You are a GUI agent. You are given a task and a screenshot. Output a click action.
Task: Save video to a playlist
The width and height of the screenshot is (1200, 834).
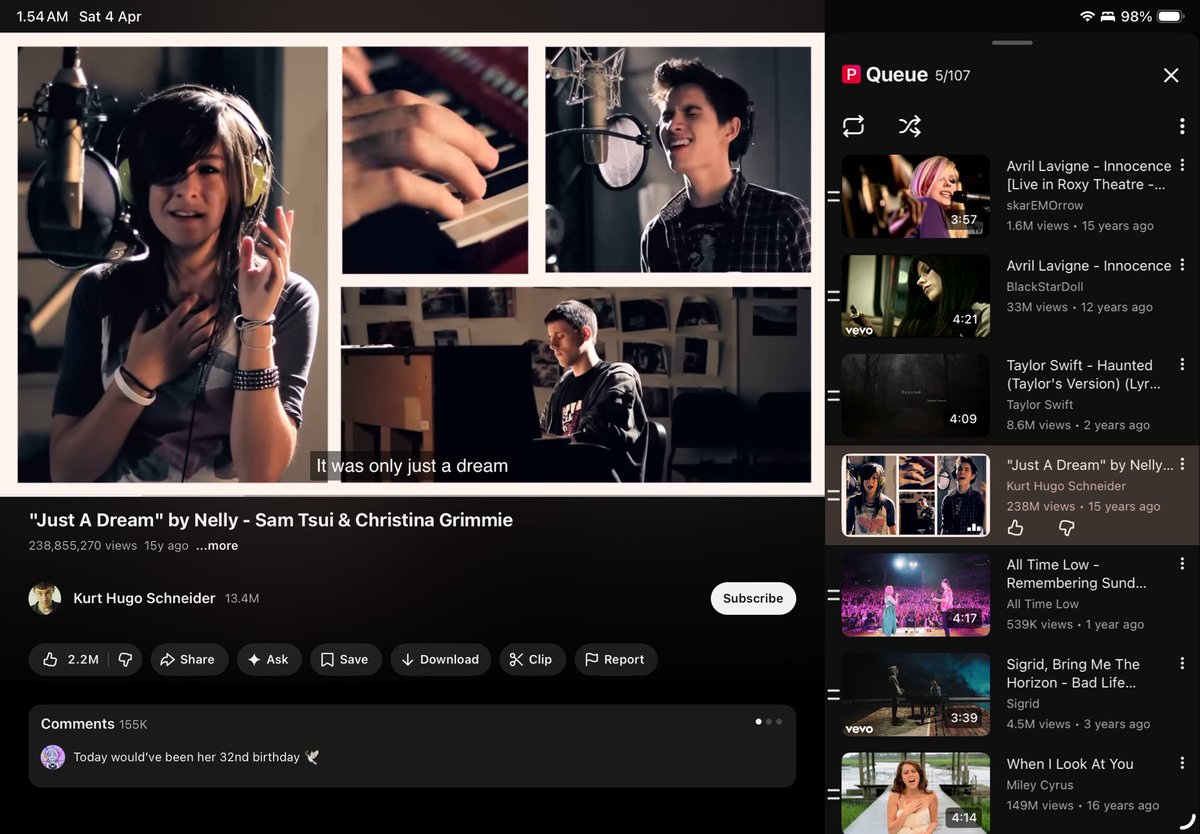click(x=345, y=659)
